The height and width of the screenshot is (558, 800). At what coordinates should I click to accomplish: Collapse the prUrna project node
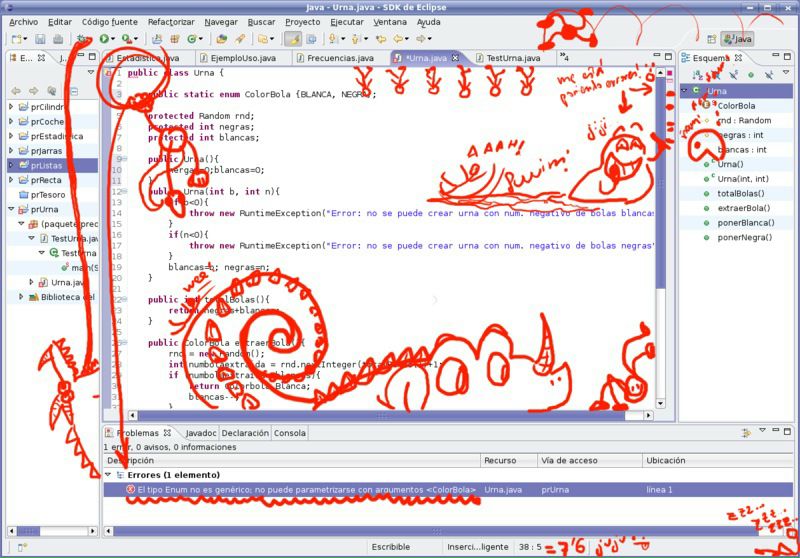[x=11, y=209]
